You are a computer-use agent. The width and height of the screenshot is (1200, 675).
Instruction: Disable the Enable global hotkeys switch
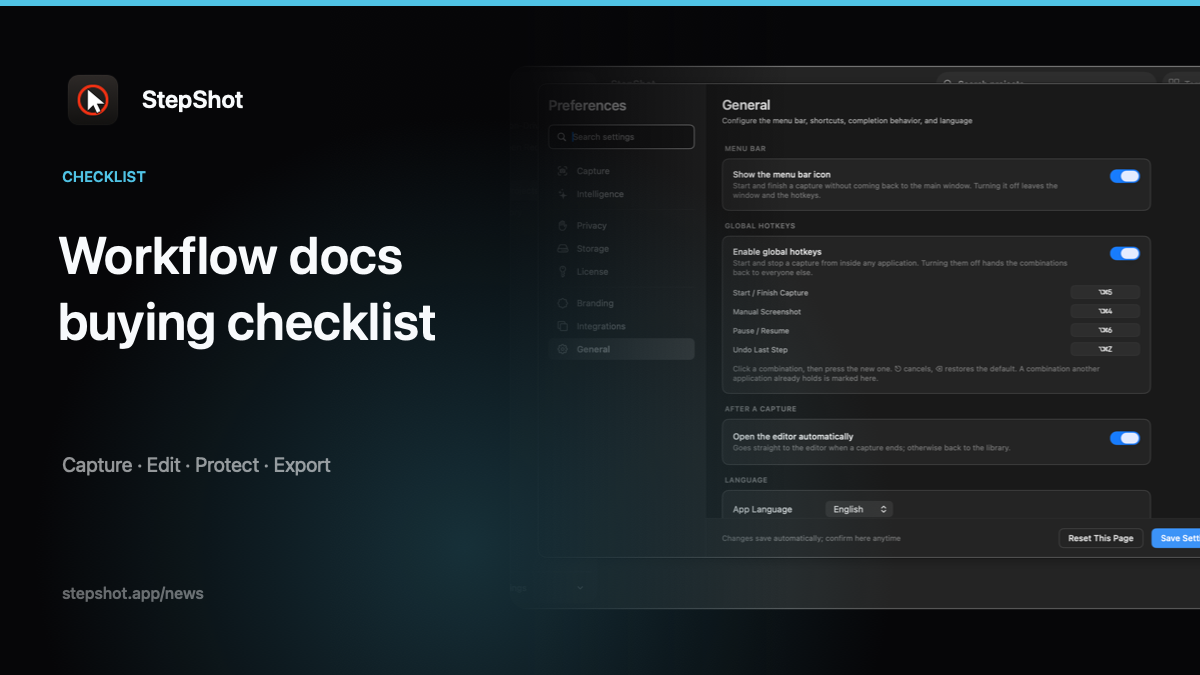1124,253
